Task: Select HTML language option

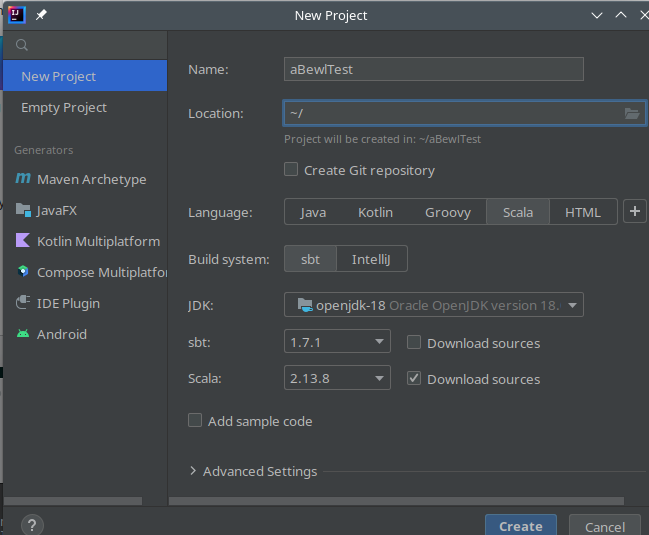Action: (583, 212)
